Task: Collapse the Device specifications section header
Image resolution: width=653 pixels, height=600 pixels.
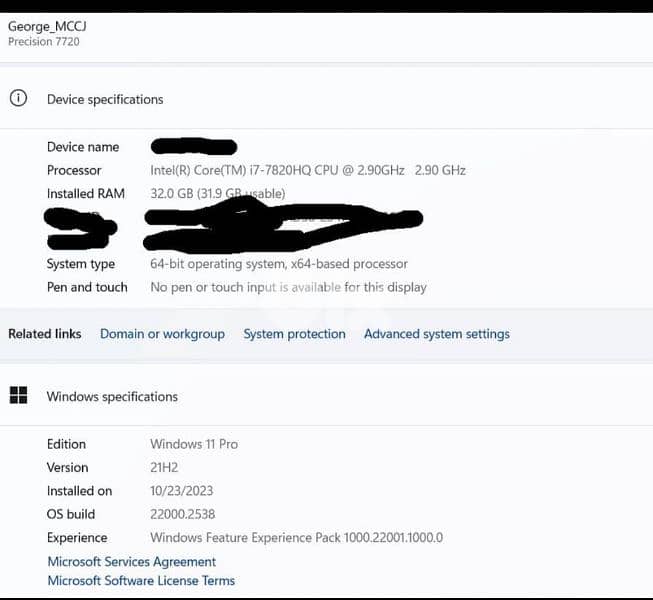Action: (x=326, y=99)
